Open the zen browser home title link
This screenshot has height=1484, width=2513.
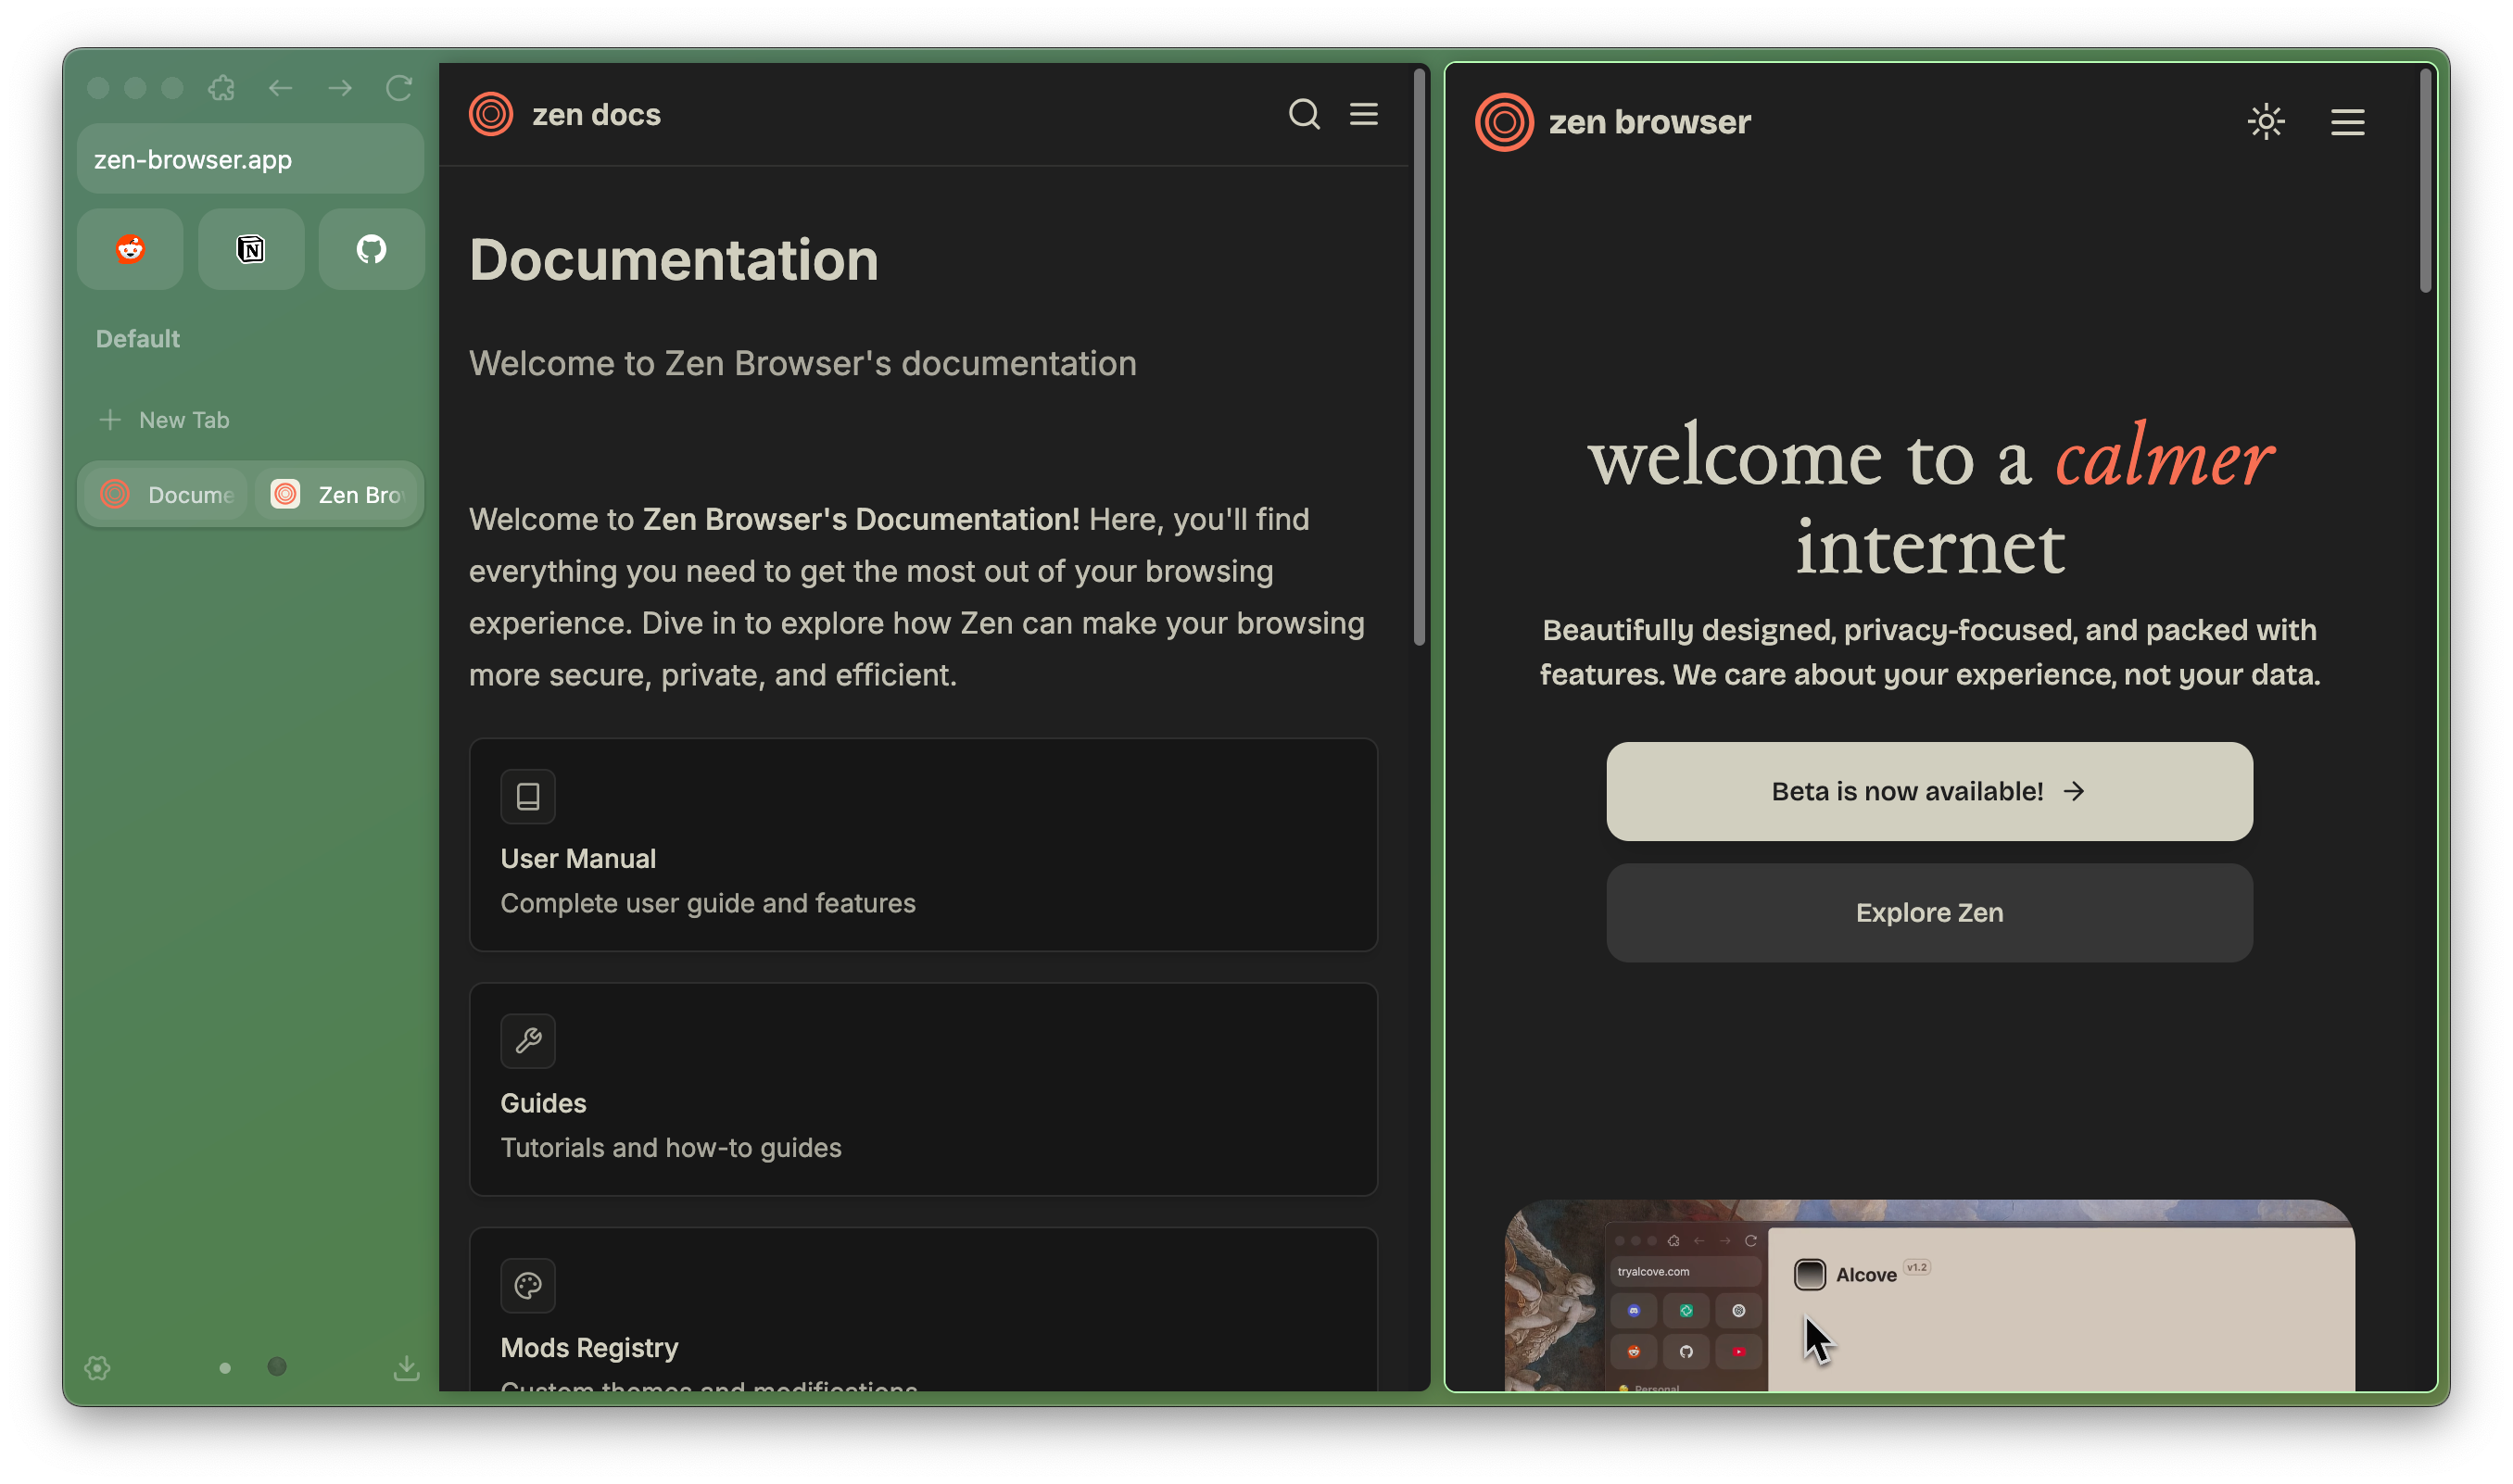tap(1650, 122)
